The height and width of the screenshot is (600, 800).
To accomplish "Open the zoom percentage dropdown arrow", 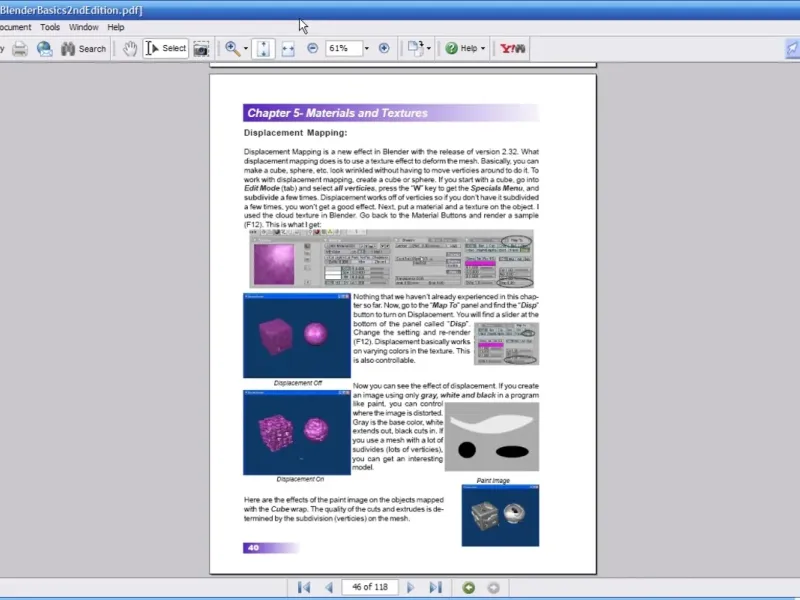I will click(x=366, y=48).
